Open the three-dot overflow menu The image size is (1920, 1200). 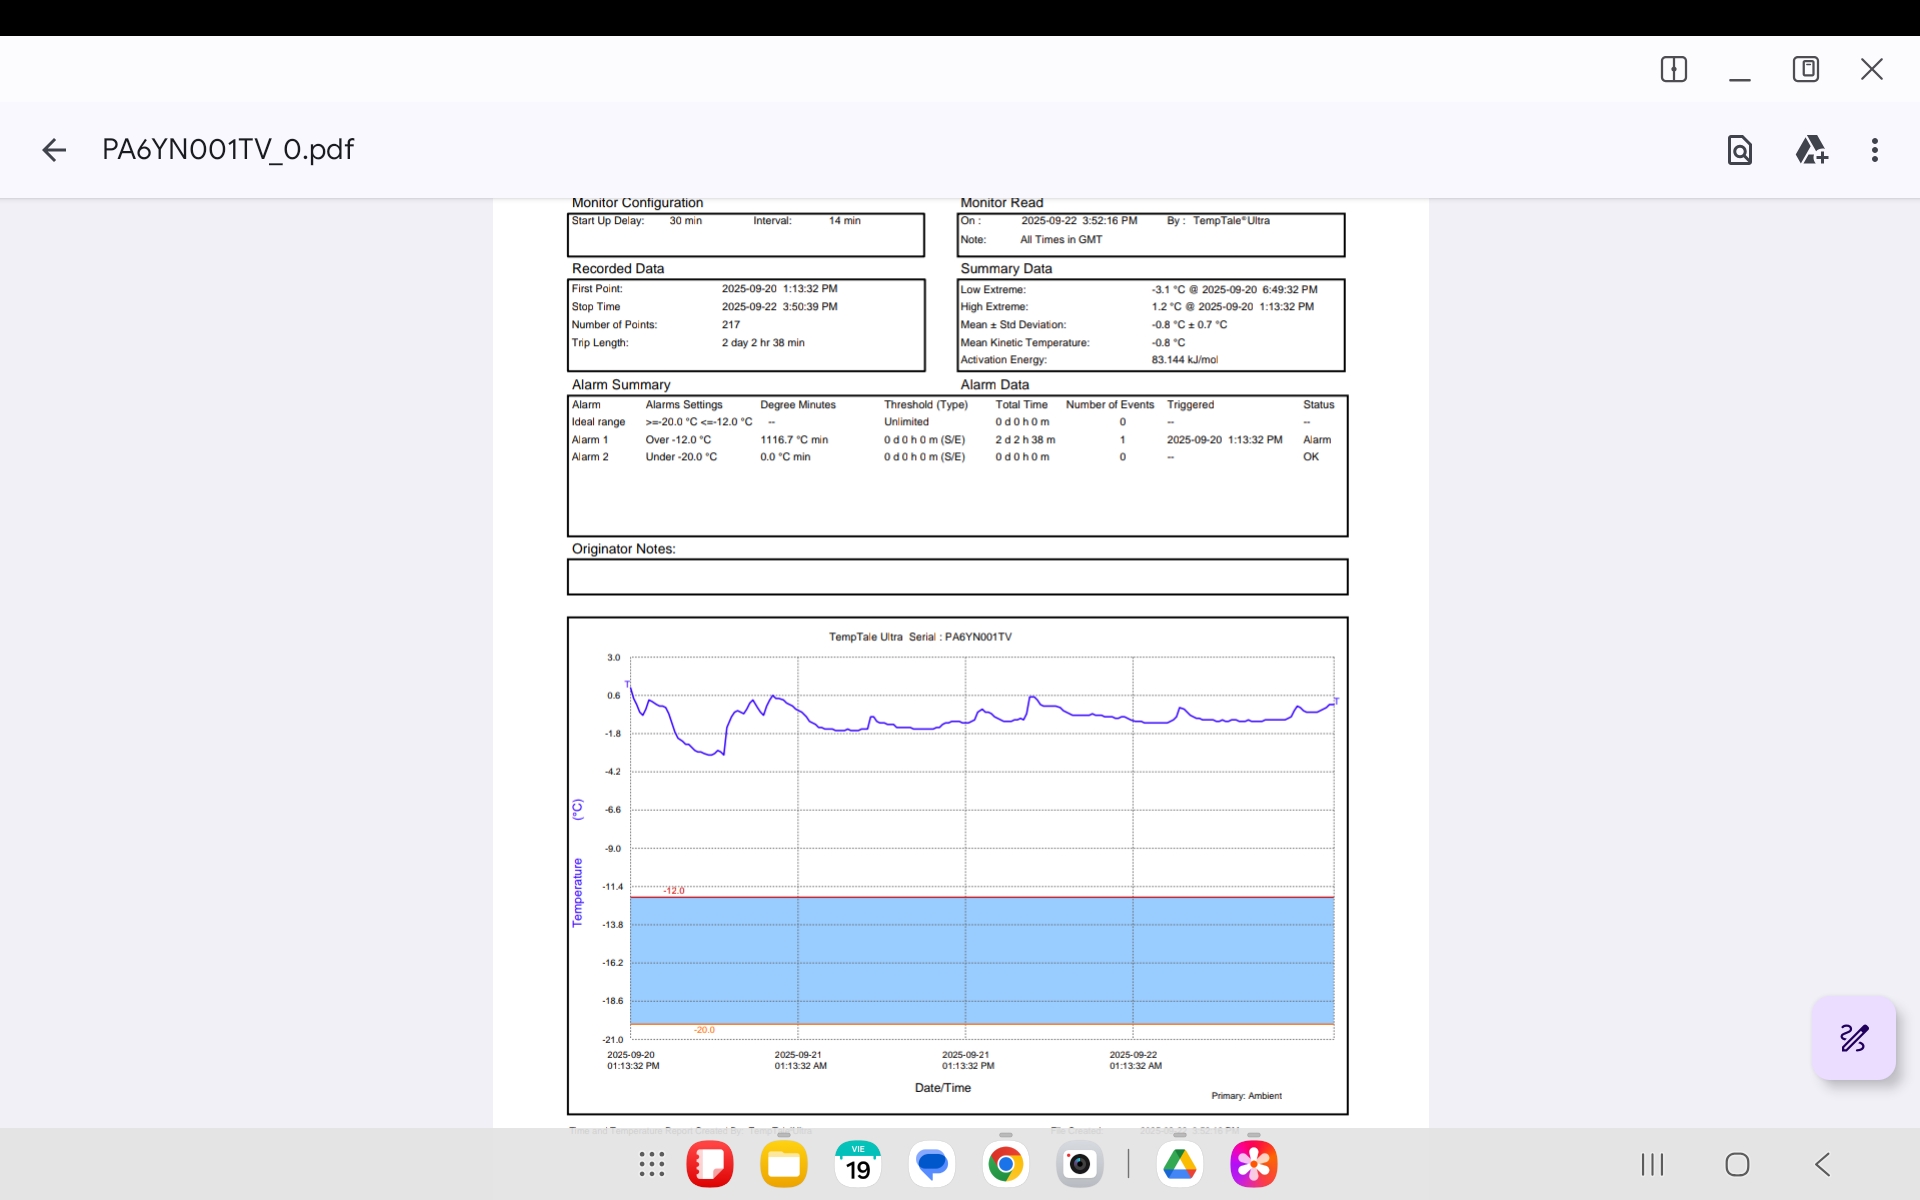coord(1874,150)
